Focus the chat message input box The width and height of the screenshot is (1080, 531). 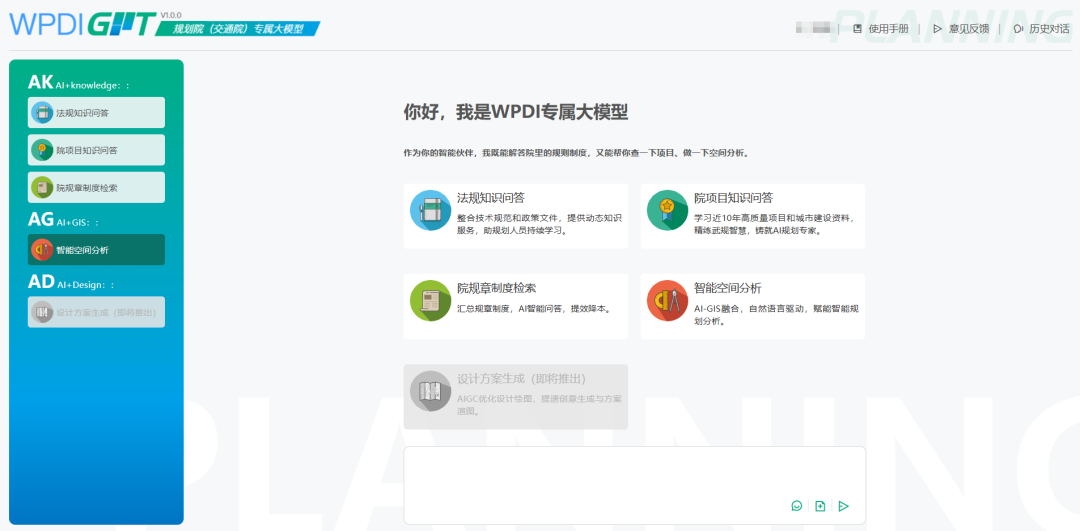[x=634, y=486]
